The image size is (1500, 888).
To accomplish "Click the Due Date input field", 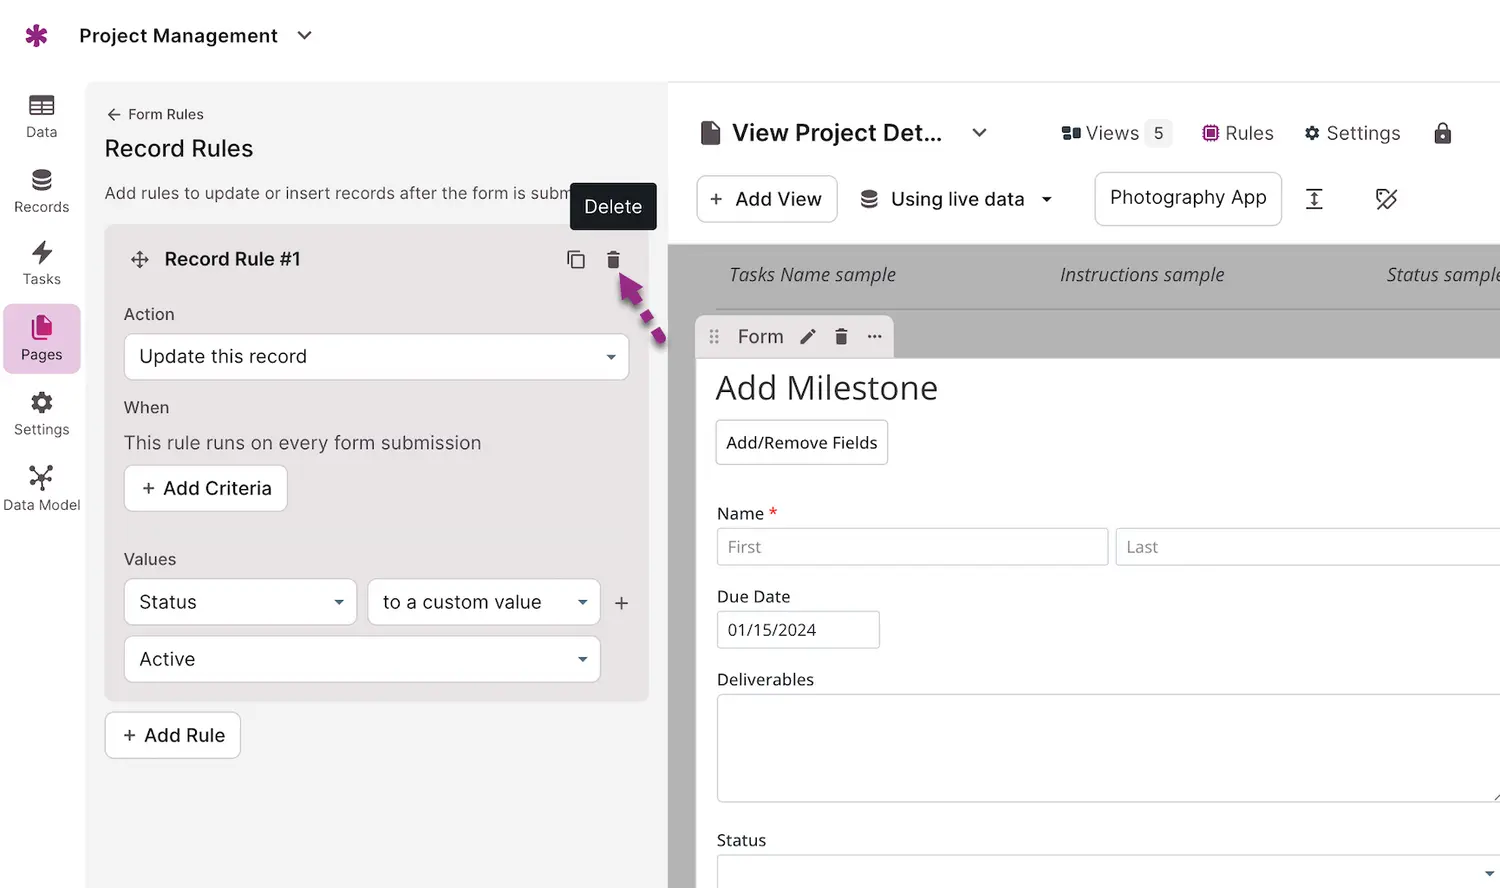I will pyautogui.click(x=798, y=630).
